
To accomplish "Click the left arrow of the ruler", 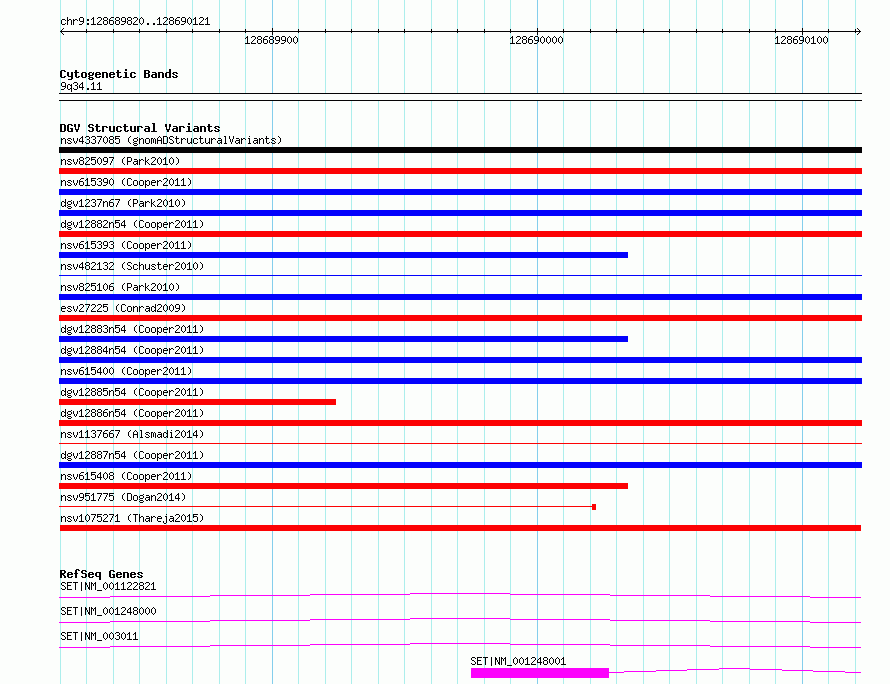I will coord(62,32).
